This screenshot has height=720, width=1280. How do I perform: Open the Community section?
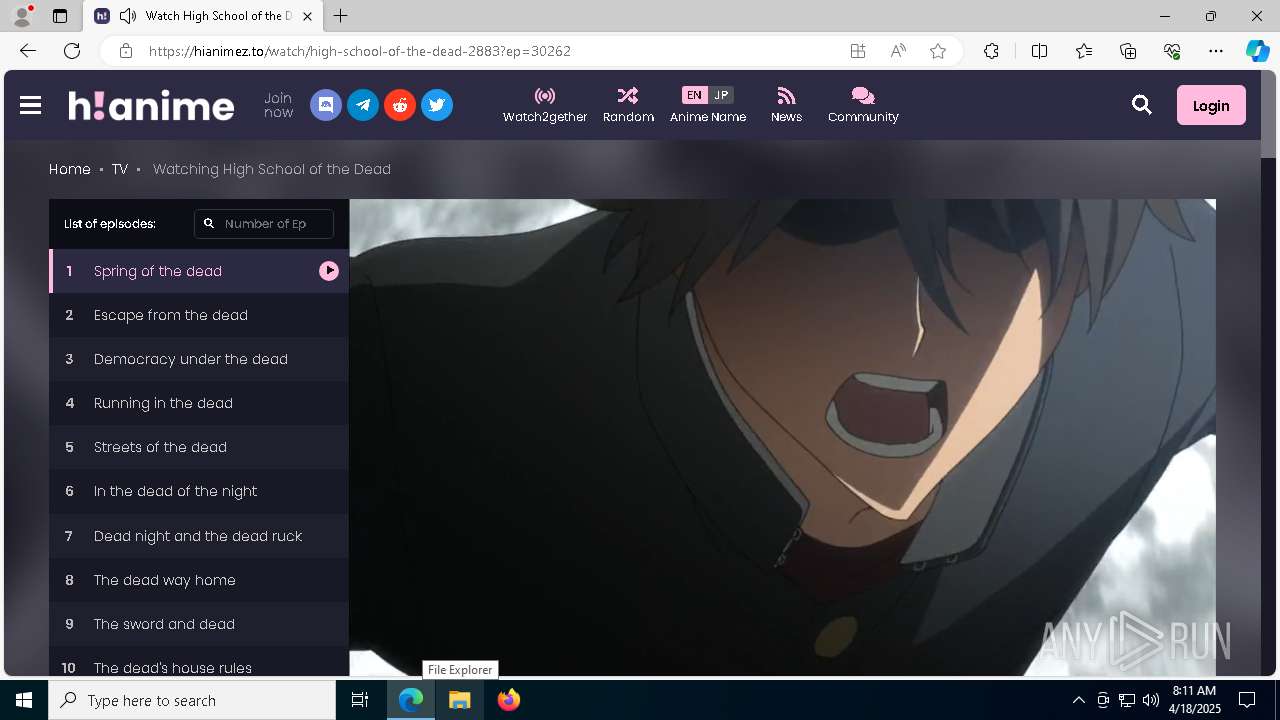tap(863, 105)
